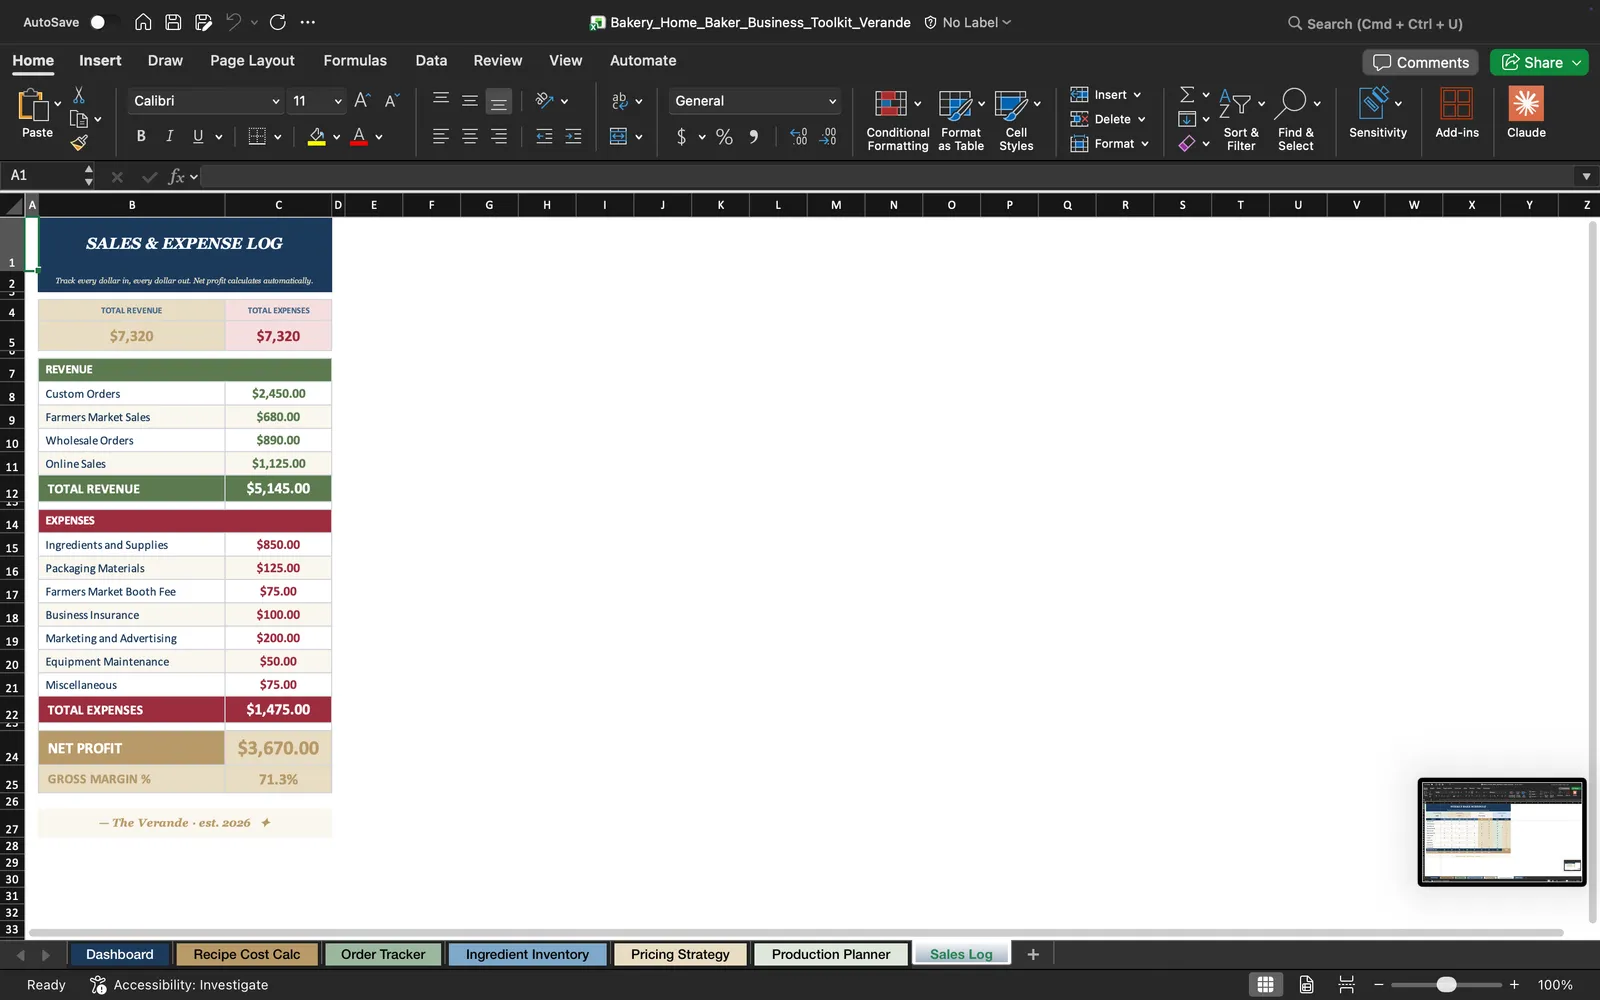Open the Page Layout tab
Viewport: 1600px width, 1000px height.
[252, 60]
